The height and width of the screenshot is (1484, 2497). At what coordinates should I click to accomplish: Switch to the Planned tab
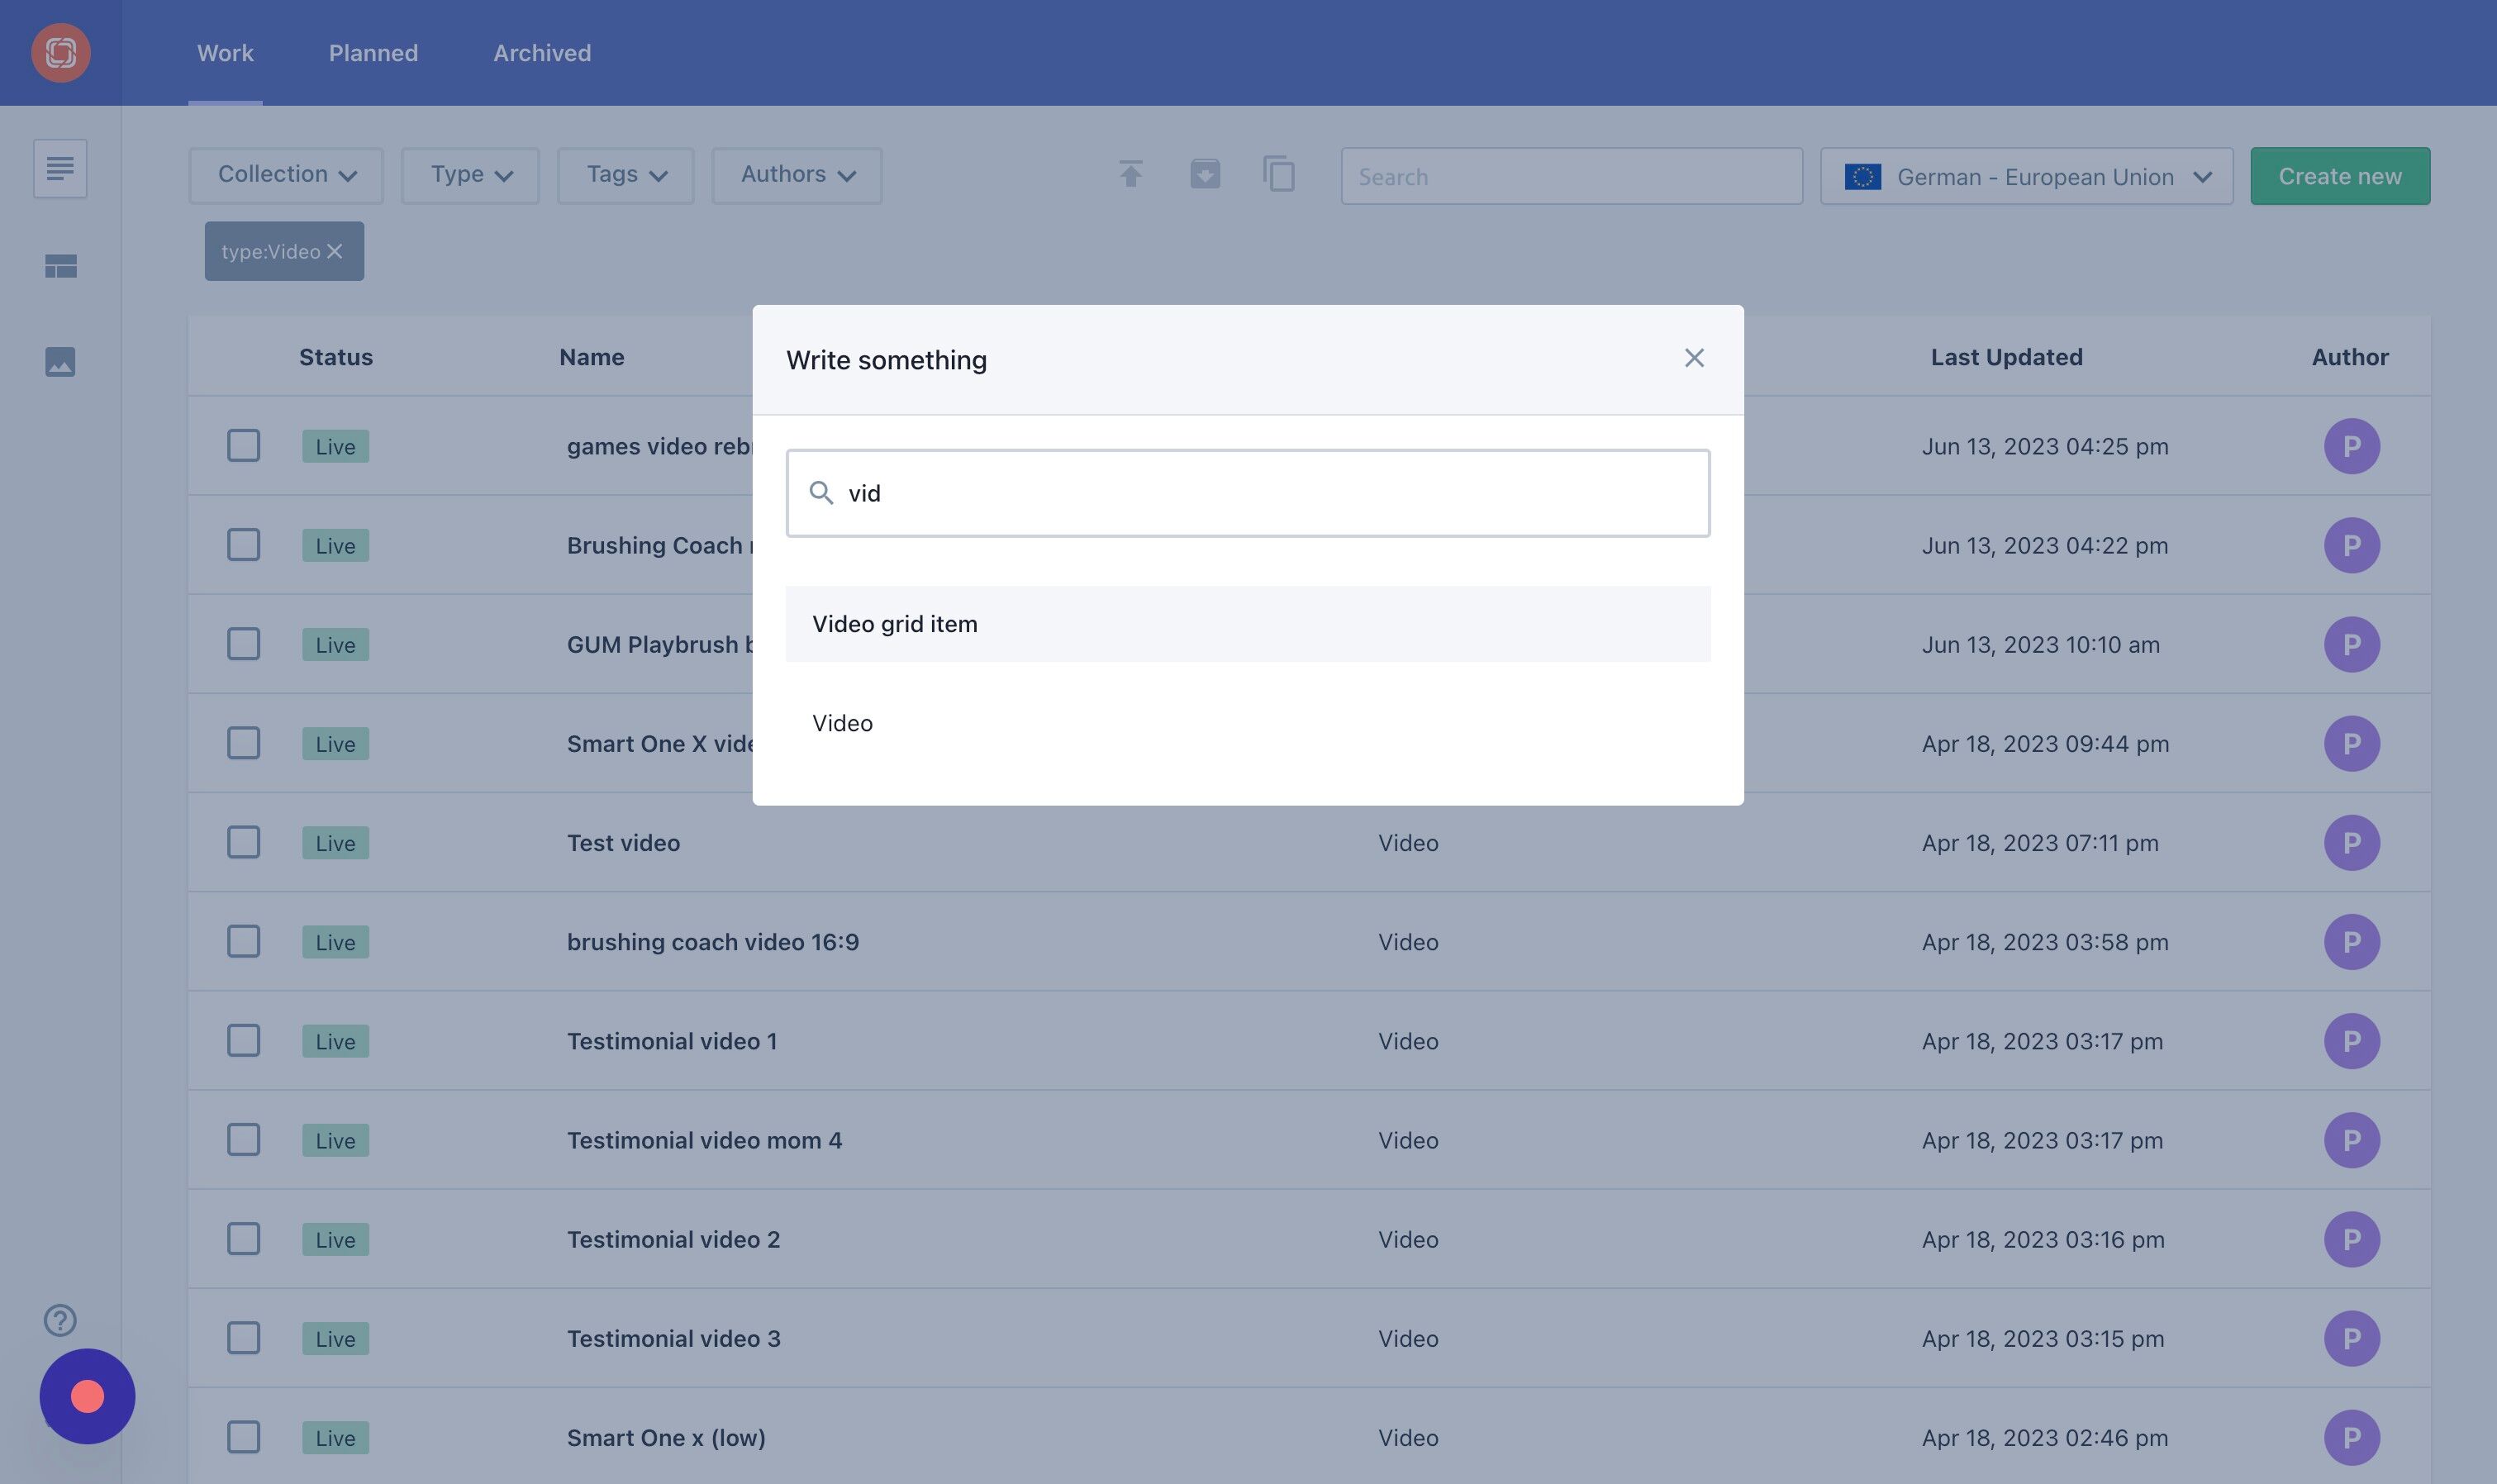coord(373,53)
